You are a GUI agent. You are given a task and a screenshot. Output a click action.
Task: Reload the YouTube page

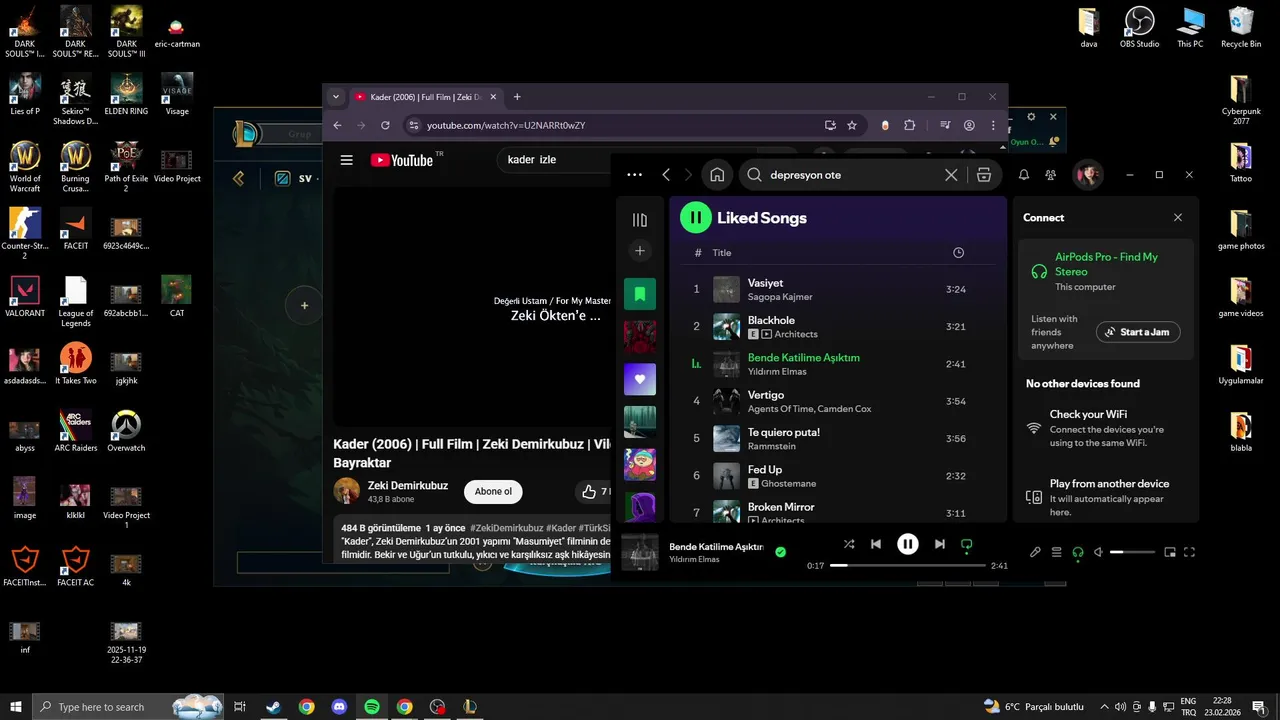(x=385, y=125)
